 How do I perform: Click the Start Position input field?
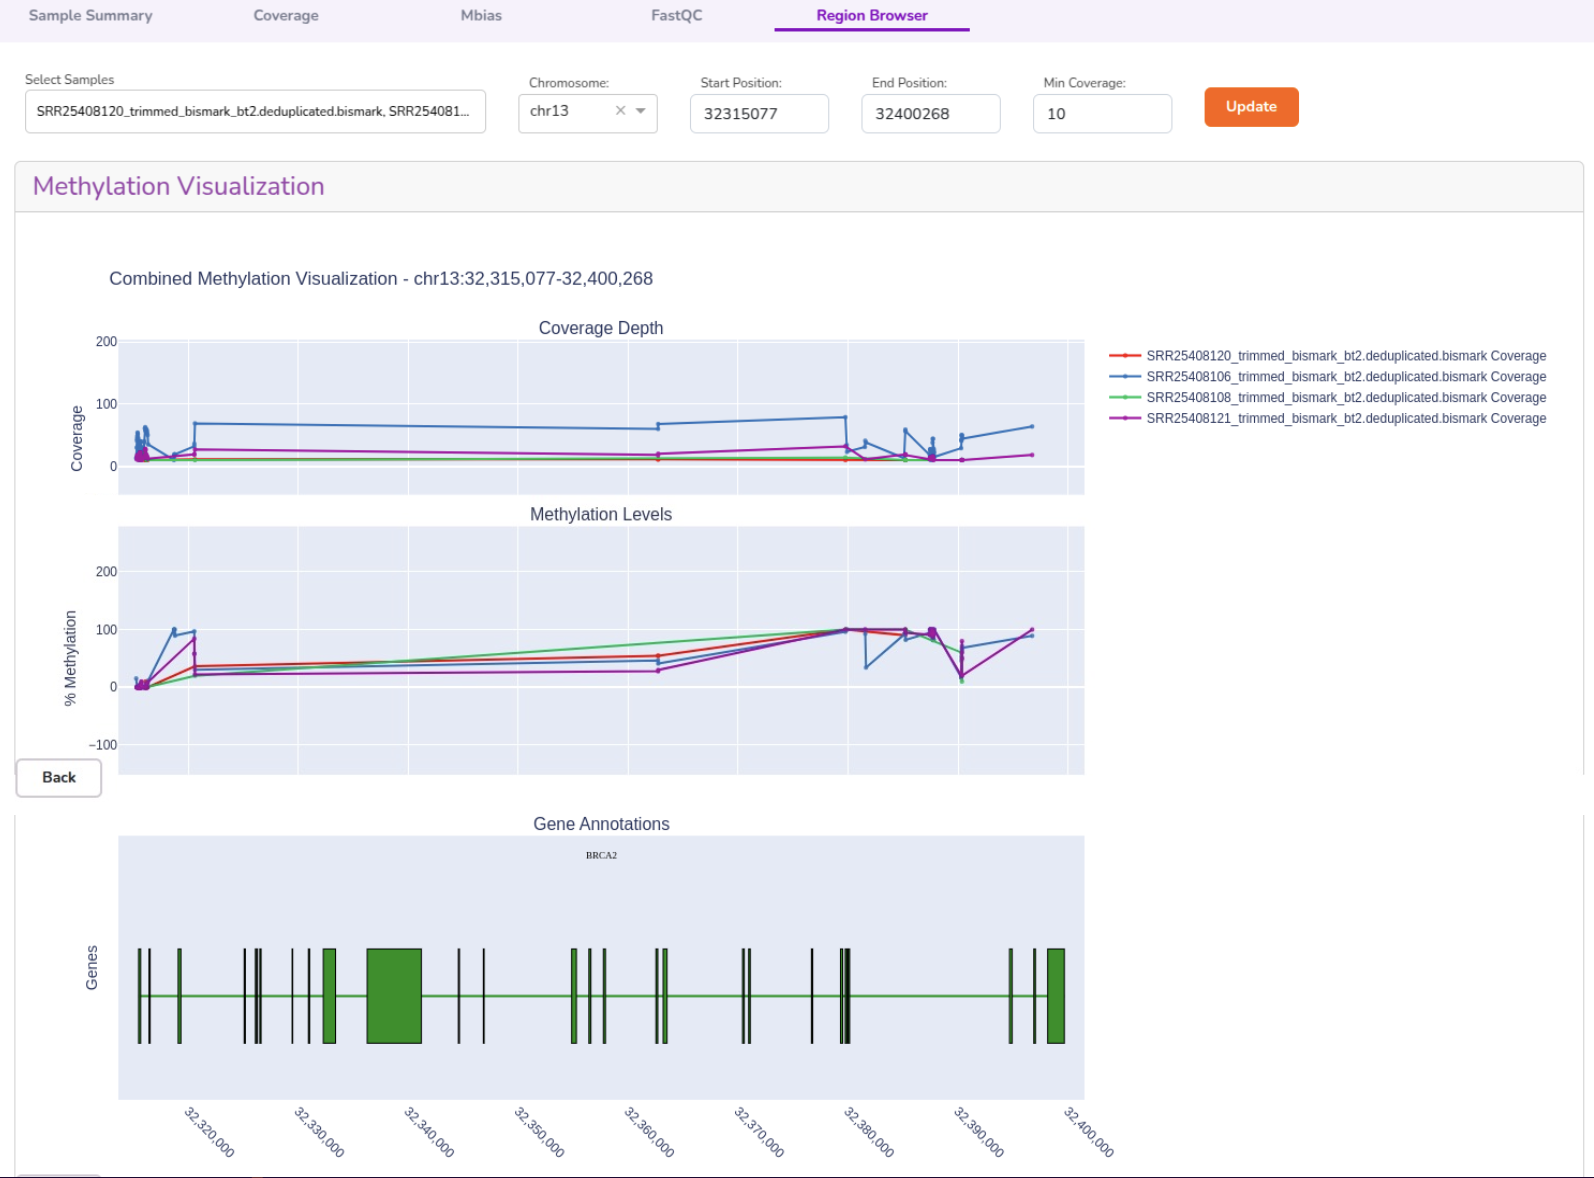pos(759,113)
